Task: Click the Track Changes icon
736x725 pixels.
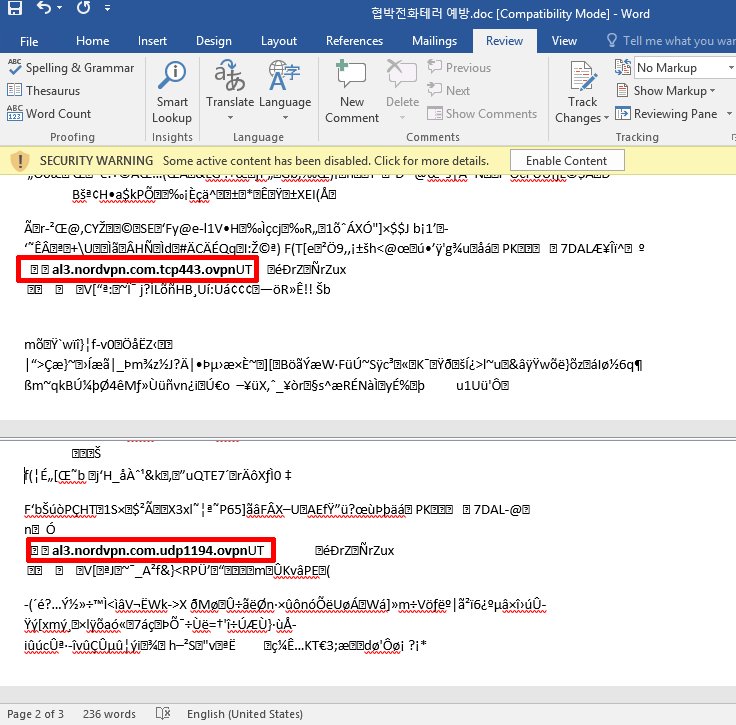Action: point(583,76)
